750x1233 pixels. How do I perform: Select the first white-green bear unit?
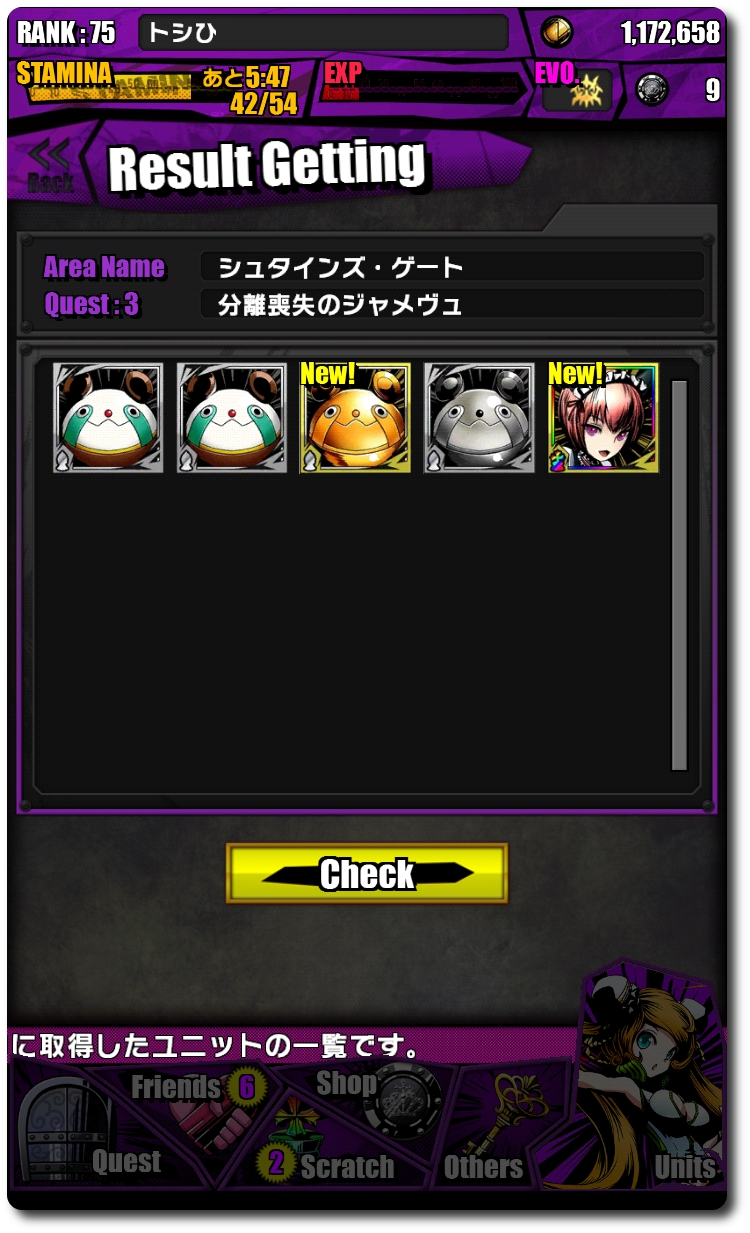(x=108, y=418)
